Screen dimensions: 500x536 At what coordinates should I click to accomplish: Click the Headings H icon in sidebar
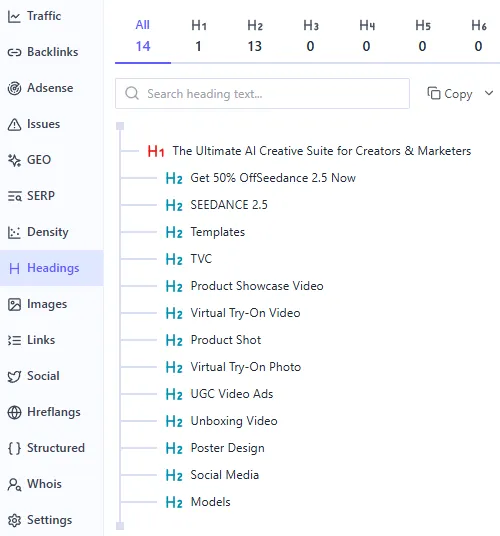click(14, 268)
